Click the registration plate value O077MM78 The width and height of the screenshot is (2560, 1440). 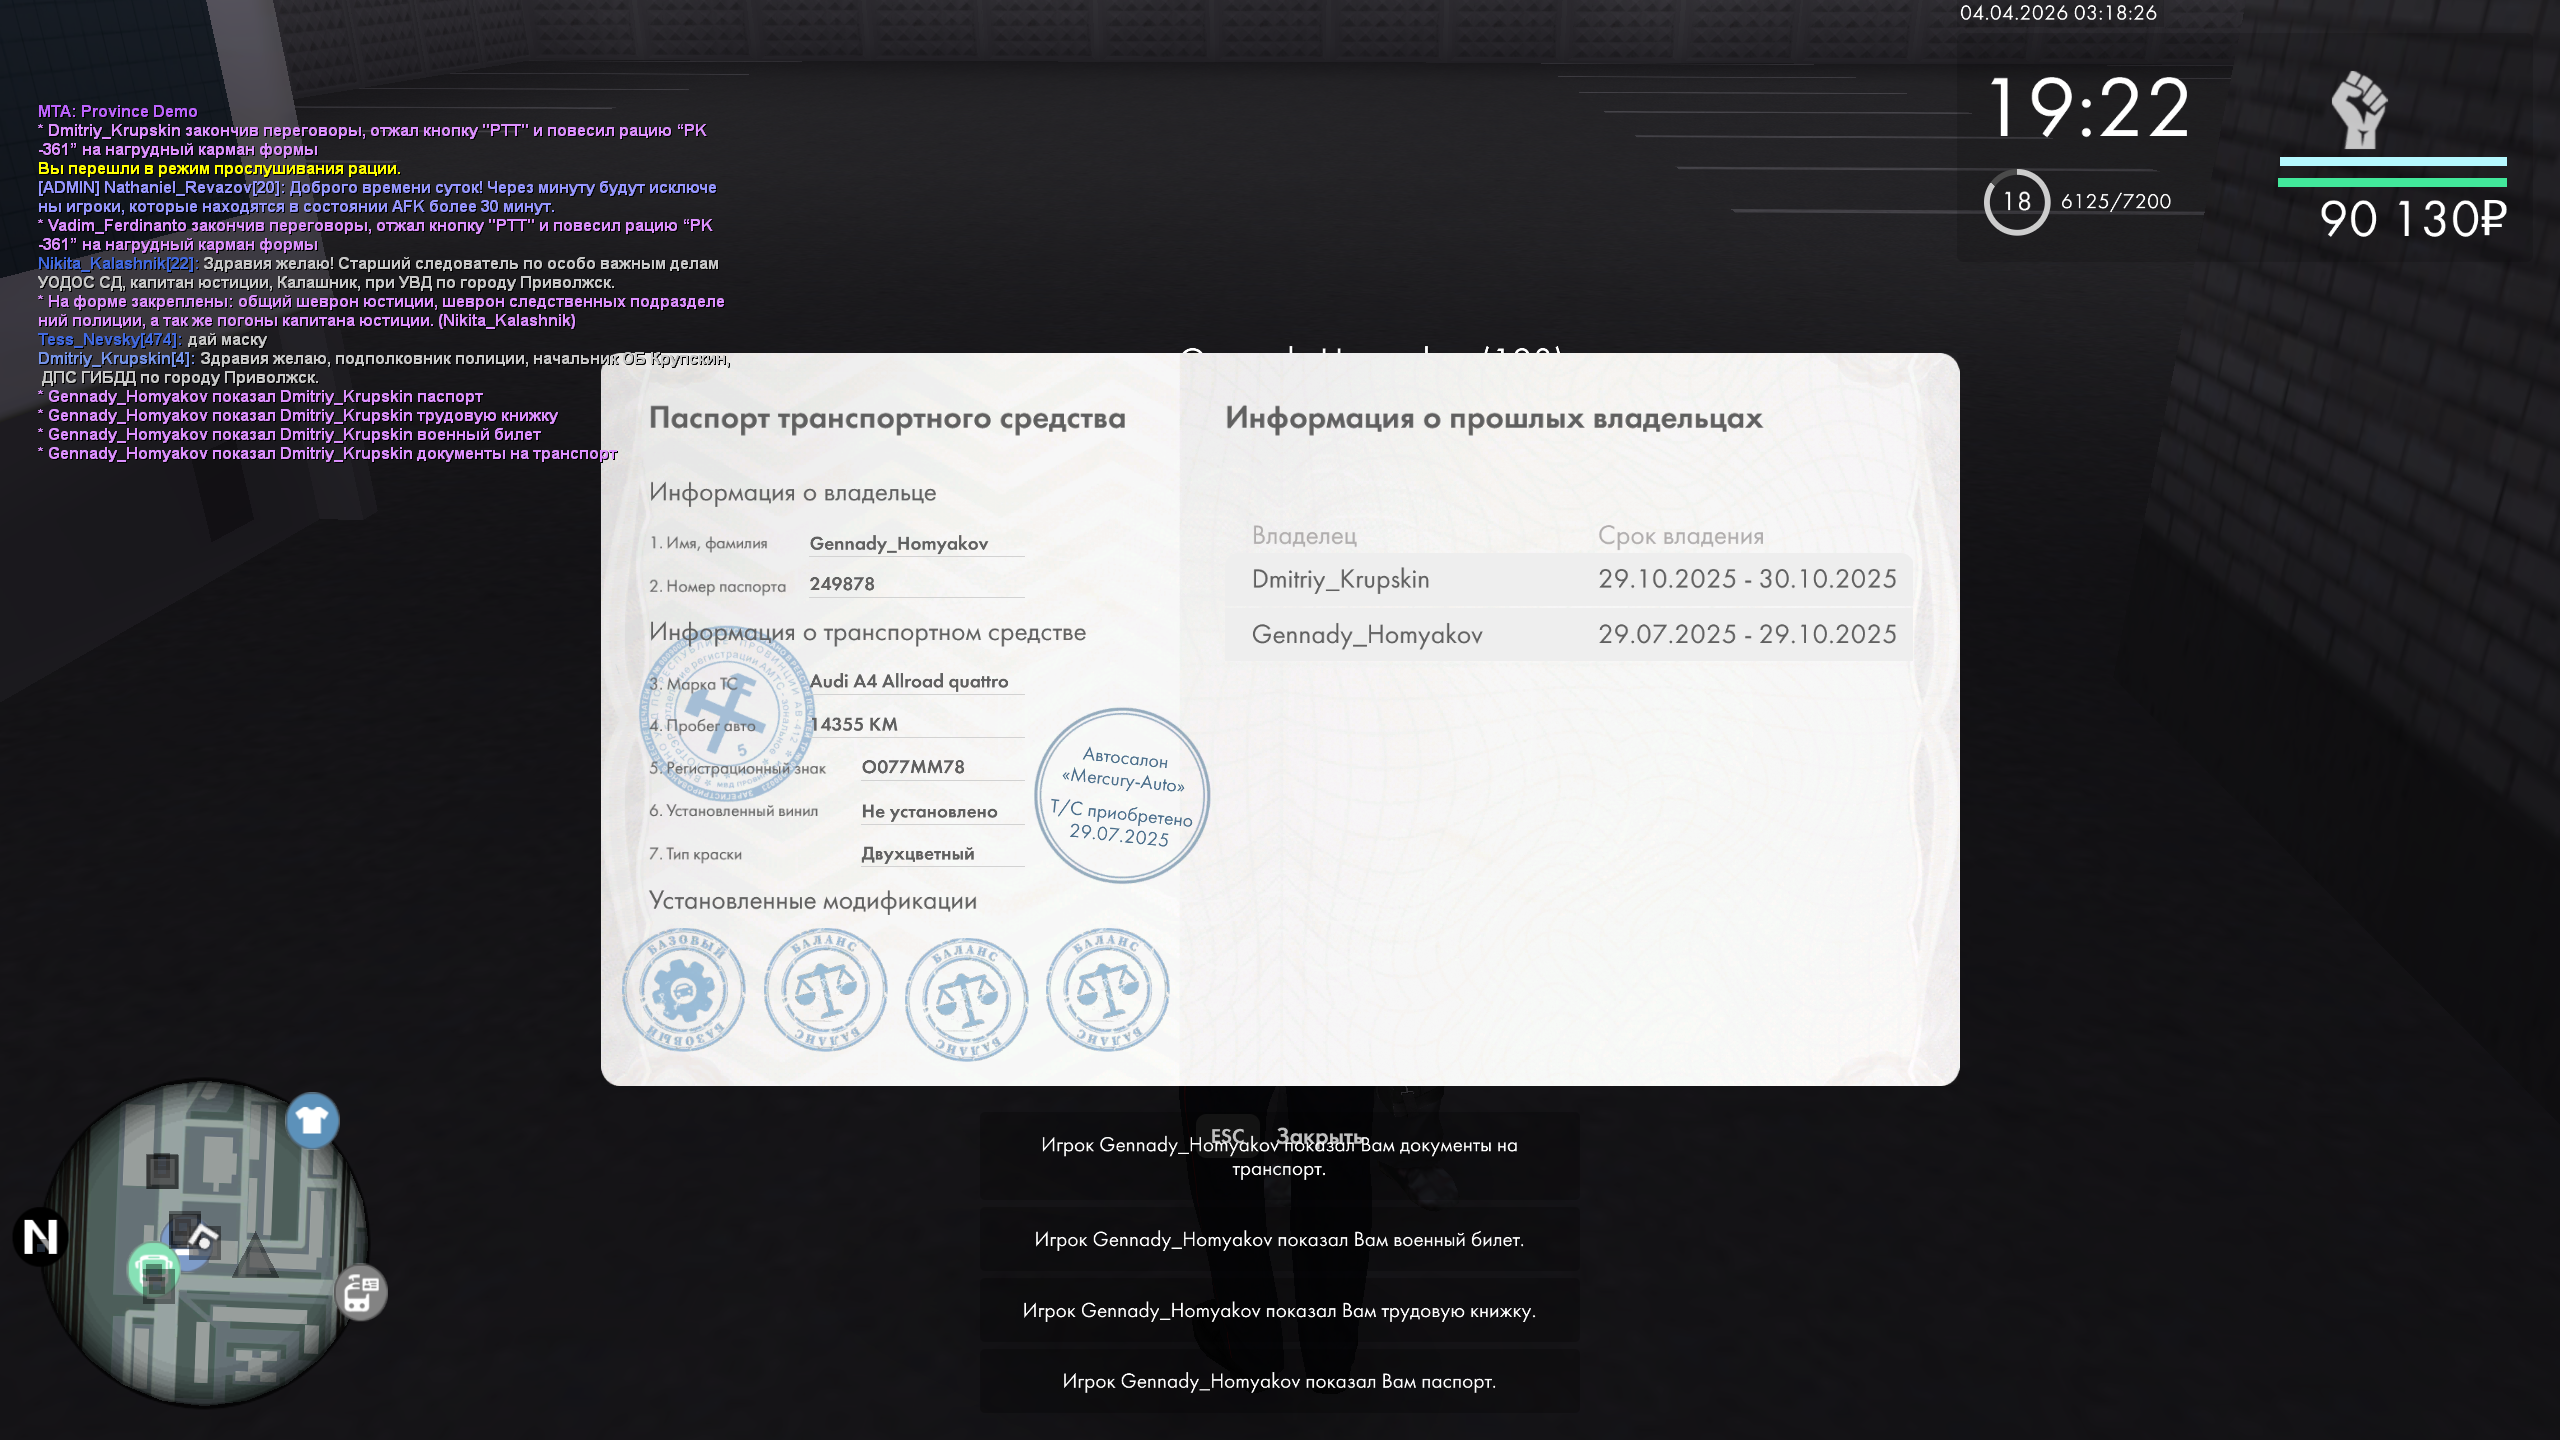[913, 767]
